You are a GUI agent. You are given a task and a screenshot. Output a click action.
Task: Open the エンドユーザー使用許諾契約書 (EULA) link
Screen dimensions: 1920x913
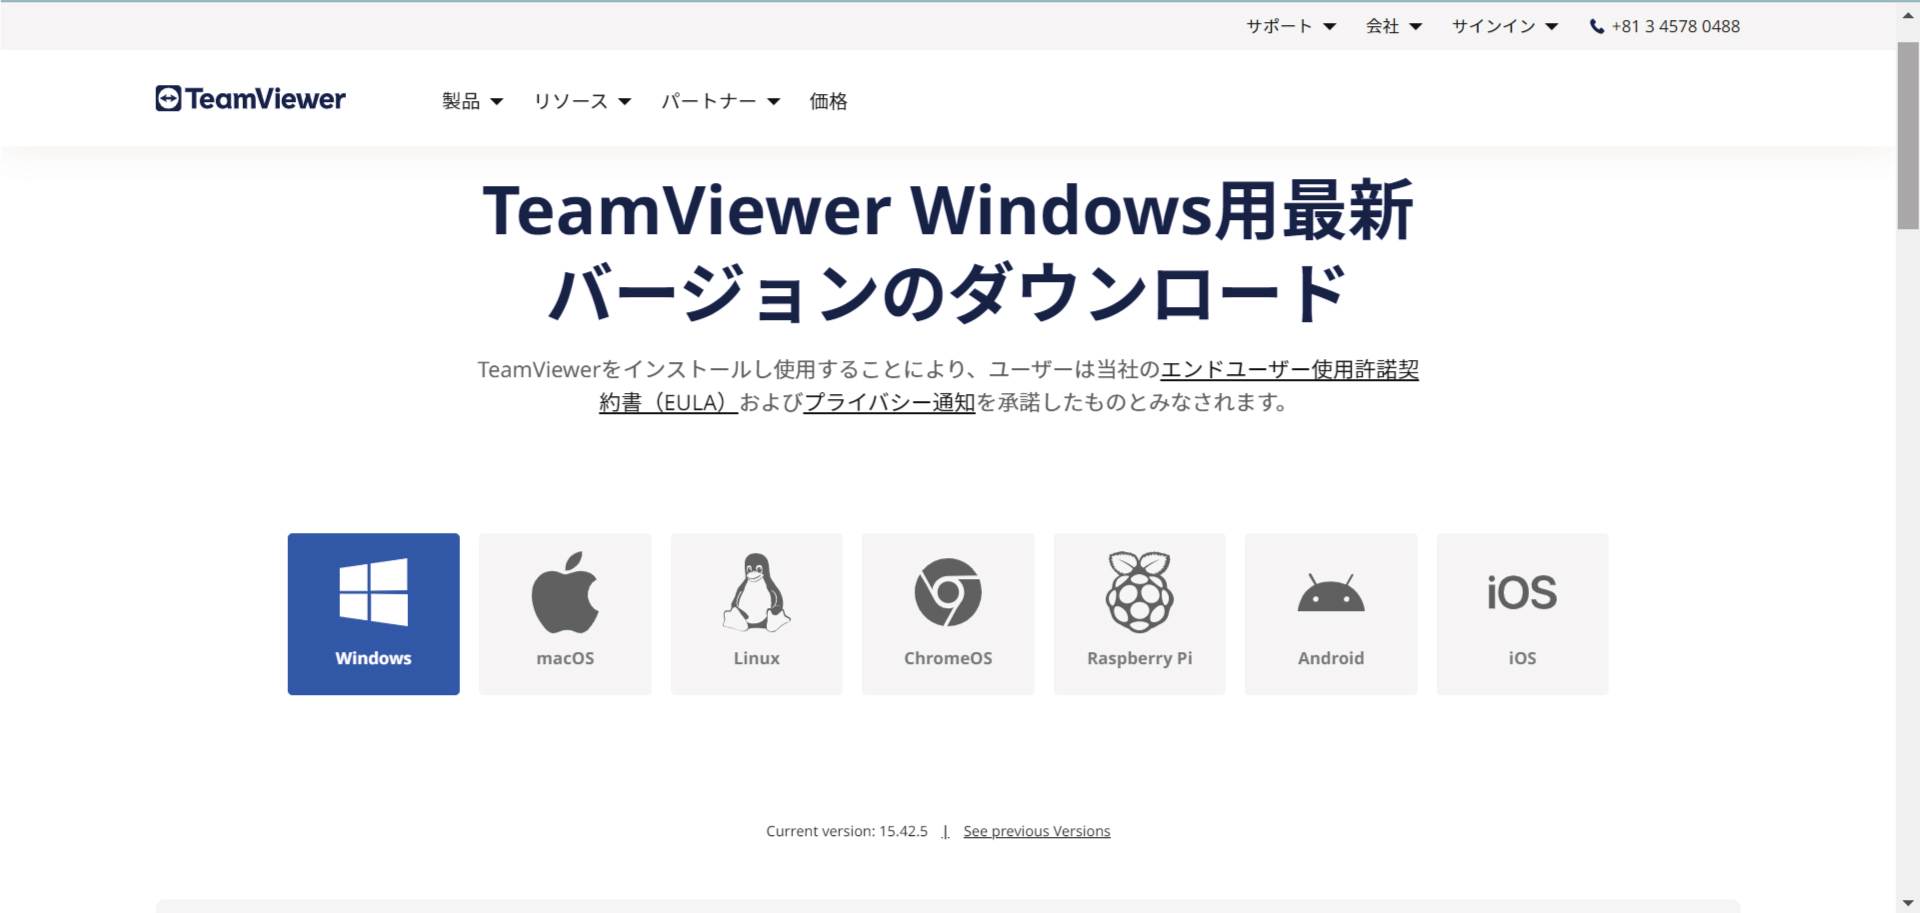[x=1289, y=370]
